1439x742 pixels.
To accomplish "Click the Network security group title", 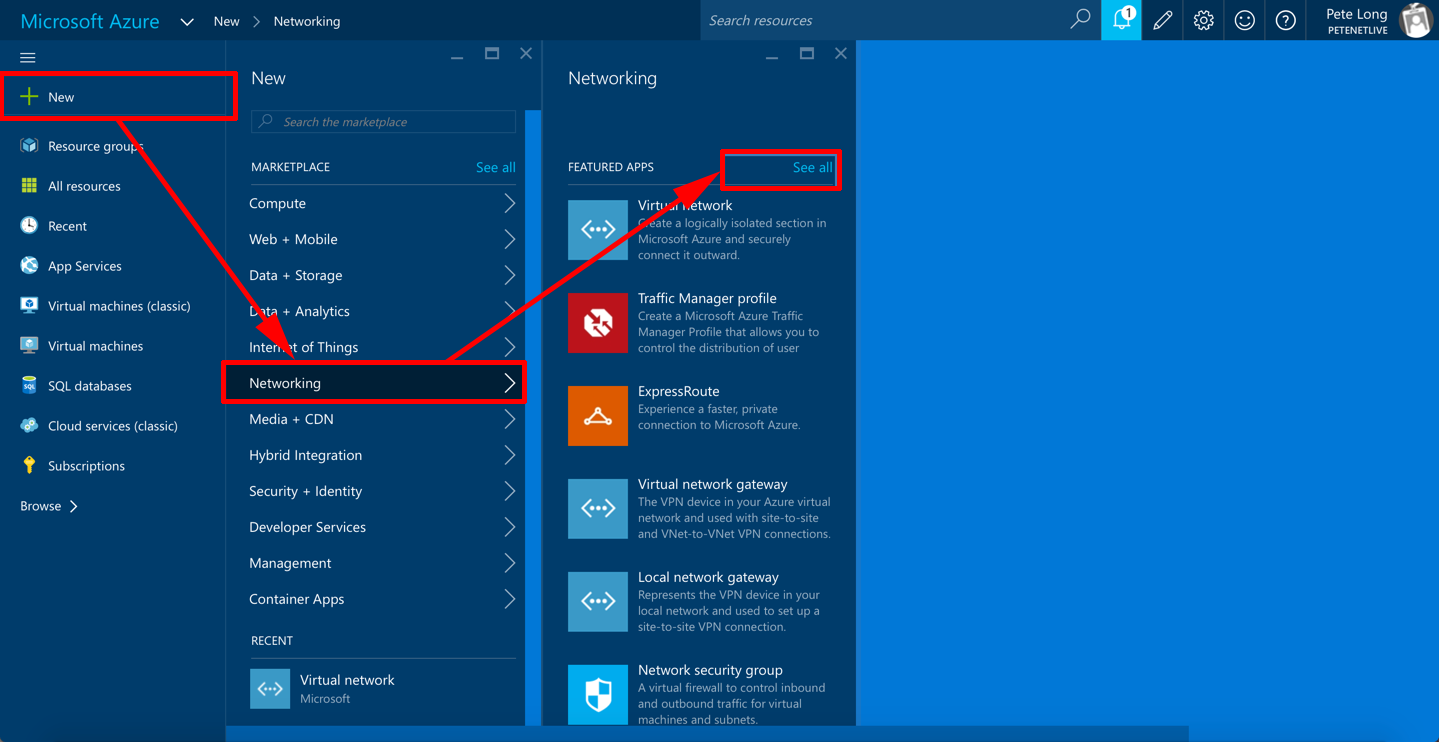I will [x=710, y=670].
